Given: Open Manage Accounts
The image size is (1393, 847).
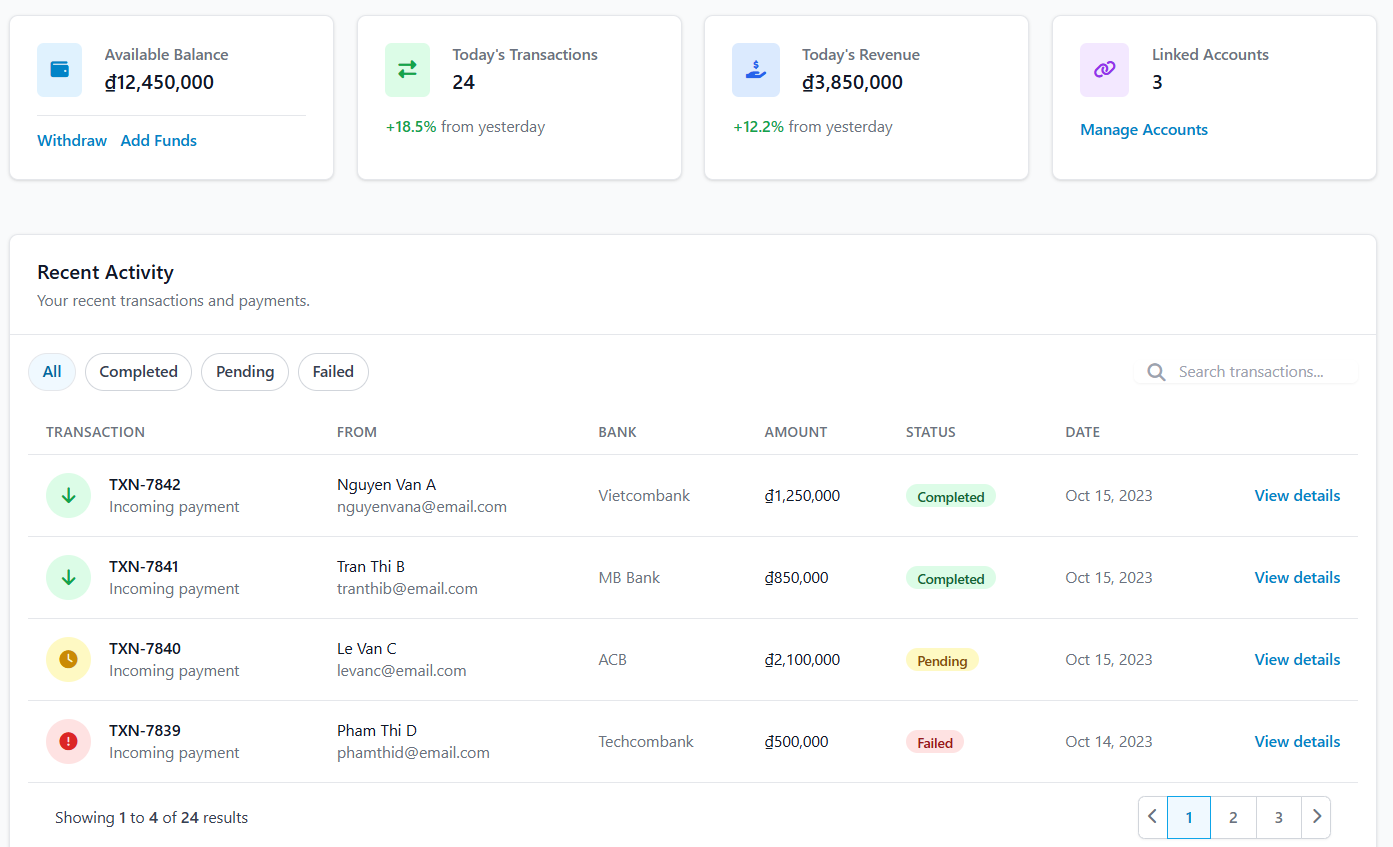Looking at the screenshot, I should (1144, 129).
